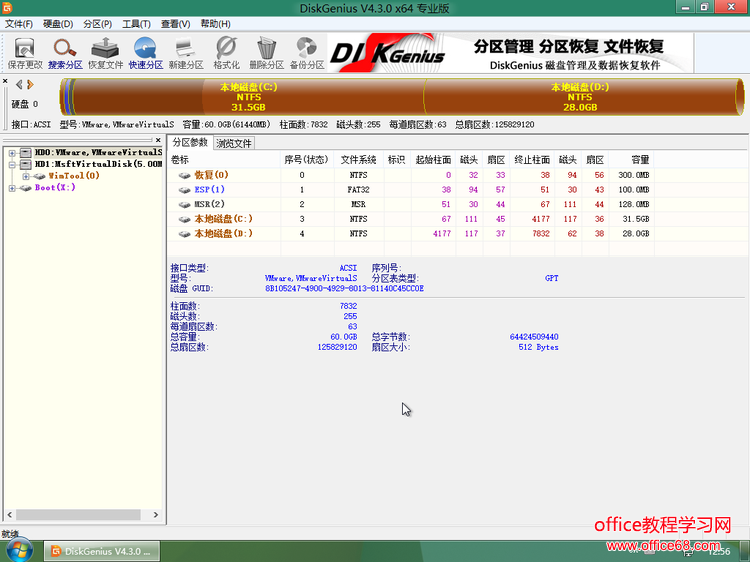Viewport: 750px width, 562px height.
Task: Open the Windows Start orb
Action: point(20,550)
